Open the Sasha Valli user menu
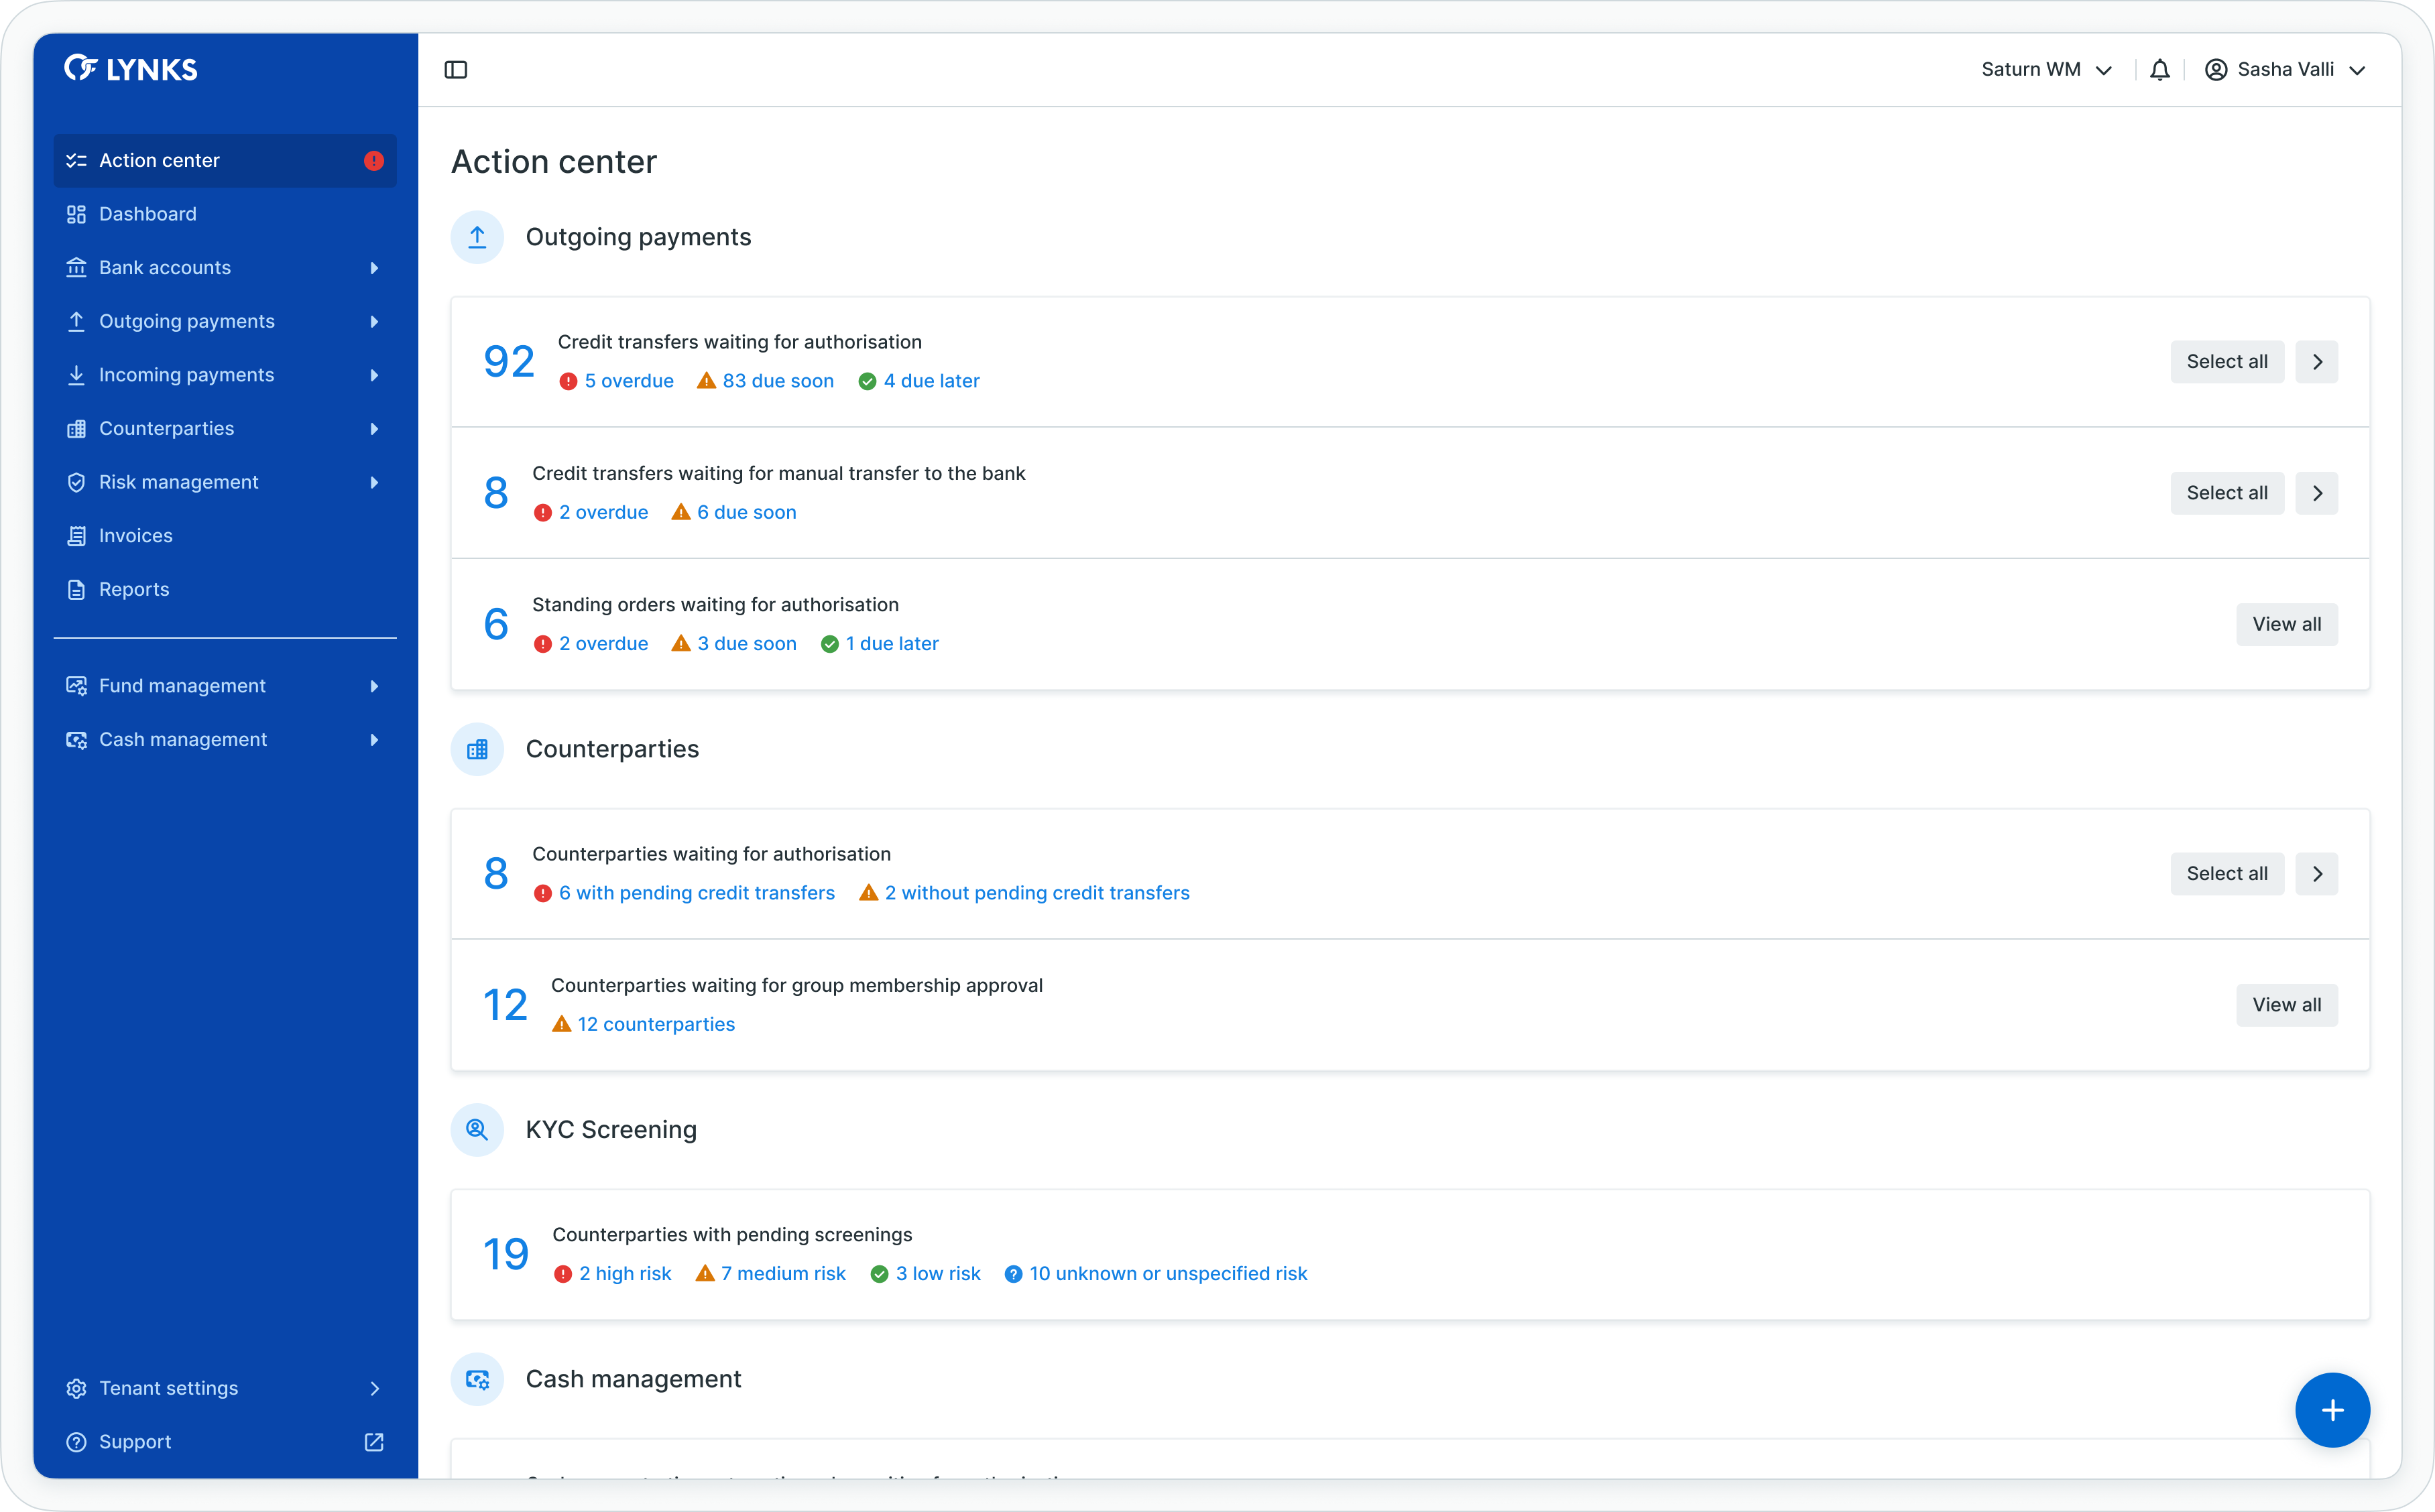The width and height of the screenshot is (2435, 1512). click(x=2285, y=70)
